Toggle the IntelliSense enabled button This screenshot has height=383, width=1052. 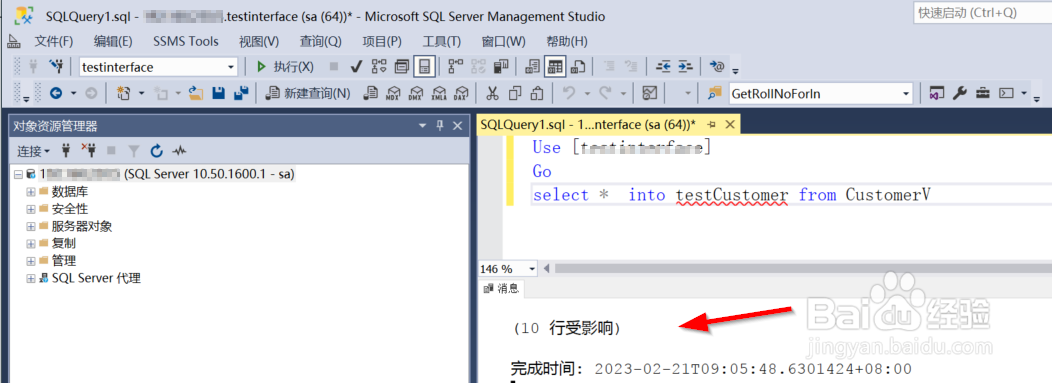click(424, 67)
